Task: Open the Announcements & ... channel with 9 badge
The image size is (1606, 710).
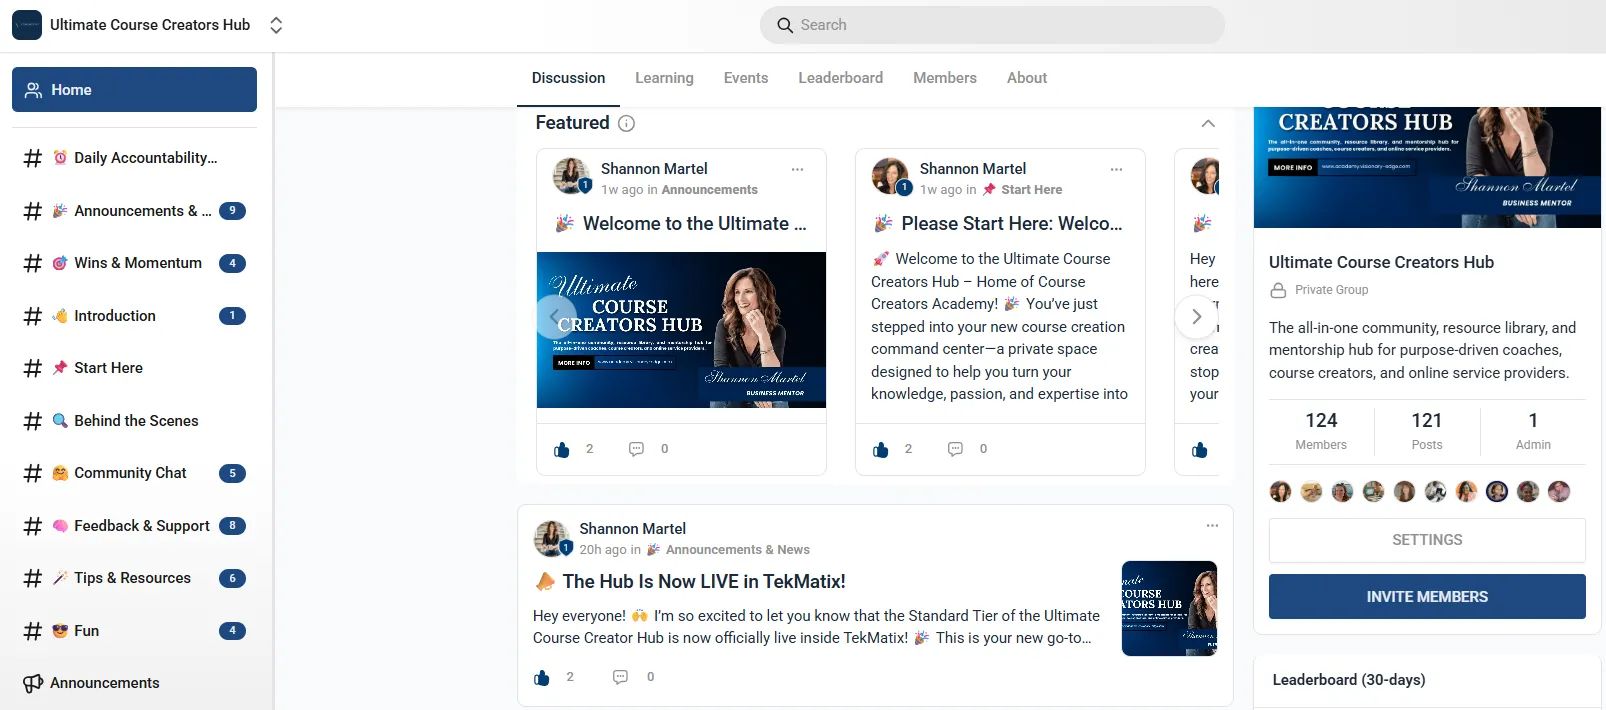Action: coord(134,211)
